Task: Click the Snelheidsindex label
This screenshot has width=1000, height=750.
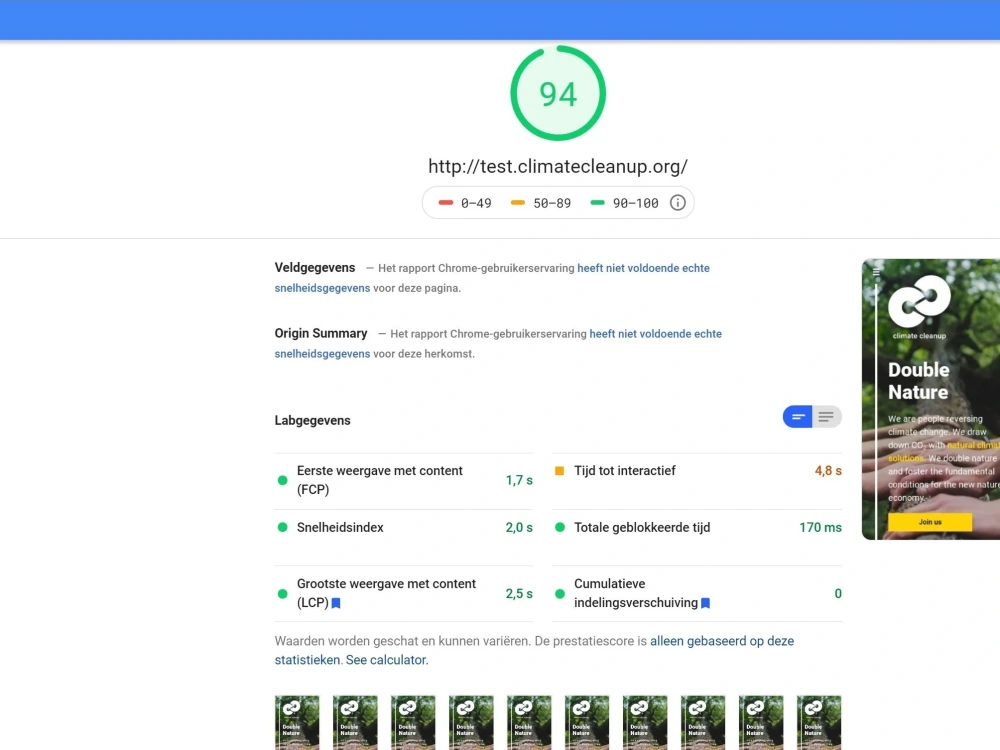Action: (340, 527)
